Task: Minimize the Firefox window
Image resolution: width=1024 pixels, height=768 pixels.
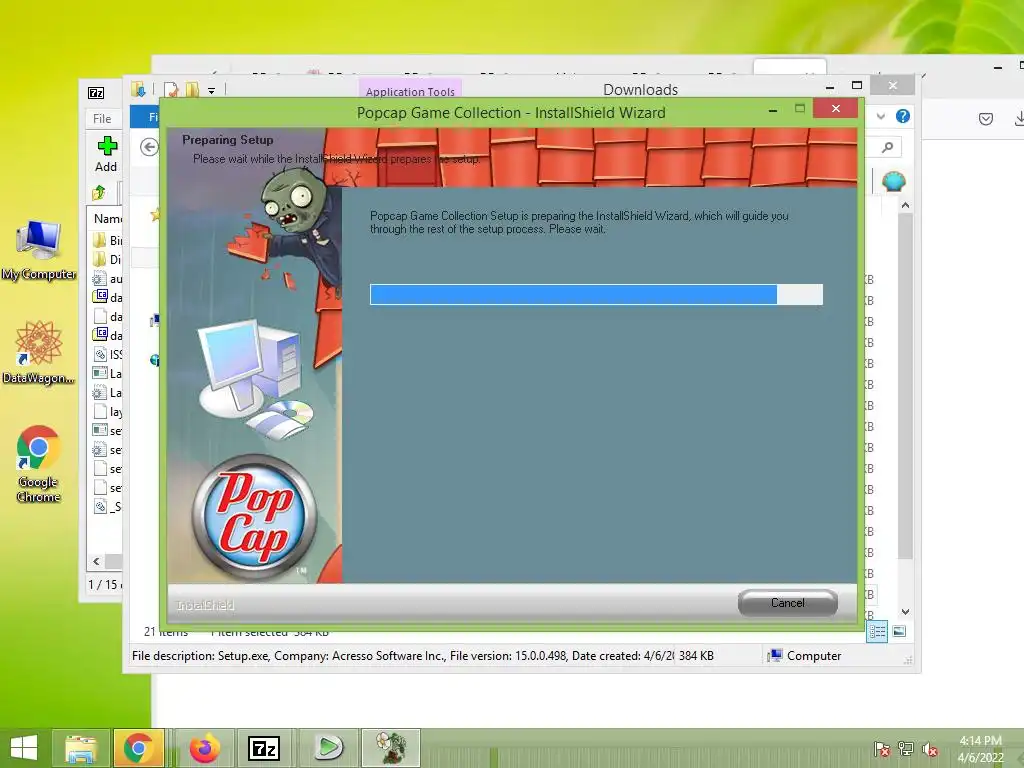Action: click(997, 67)
